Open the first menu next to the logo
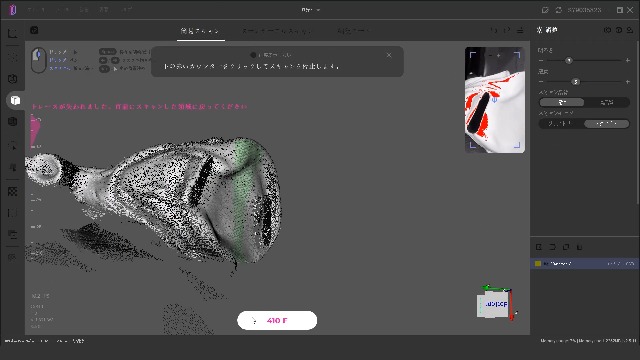The width and height of the screenshot is (640, 360). click(x=36, y=9)
